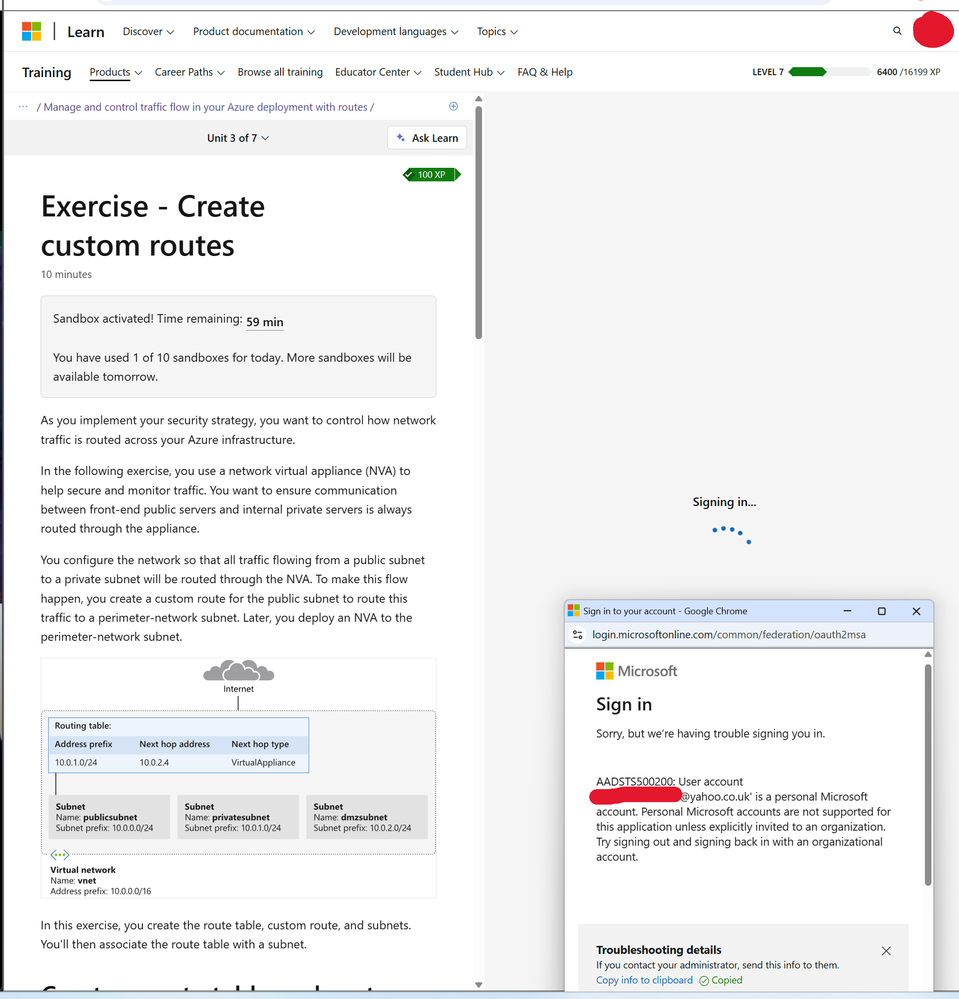Image resolution: width=959 pixels, height=999 pixels.
Task: Open the Training section link
Action: point(47,72)
